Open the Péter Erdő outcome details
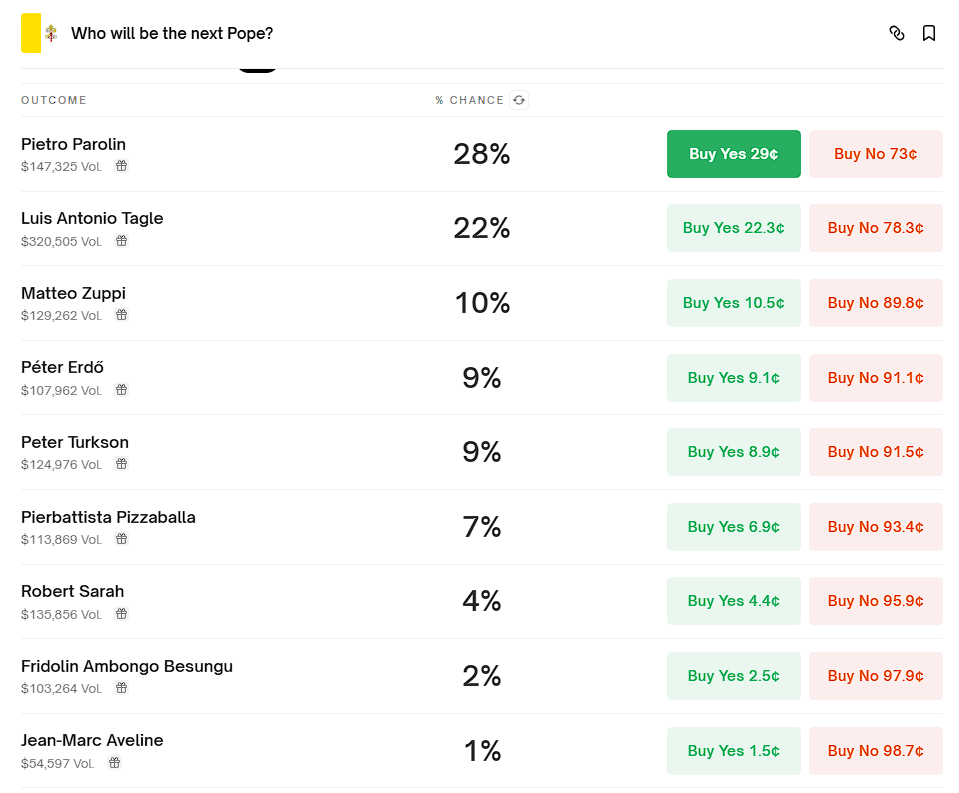This screenshot has width=959, height=793. (481, 378)
